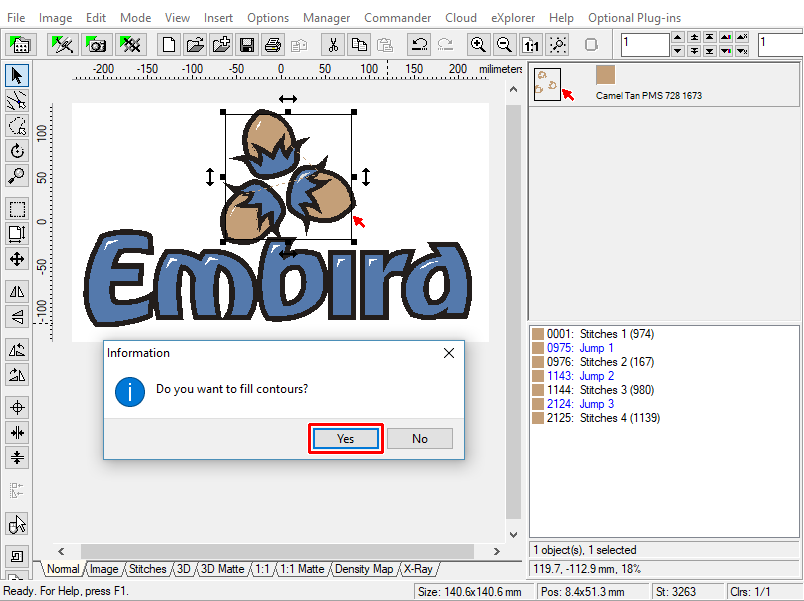
Task: Click the mouse pointer mode icon
Action: [17, 524]
